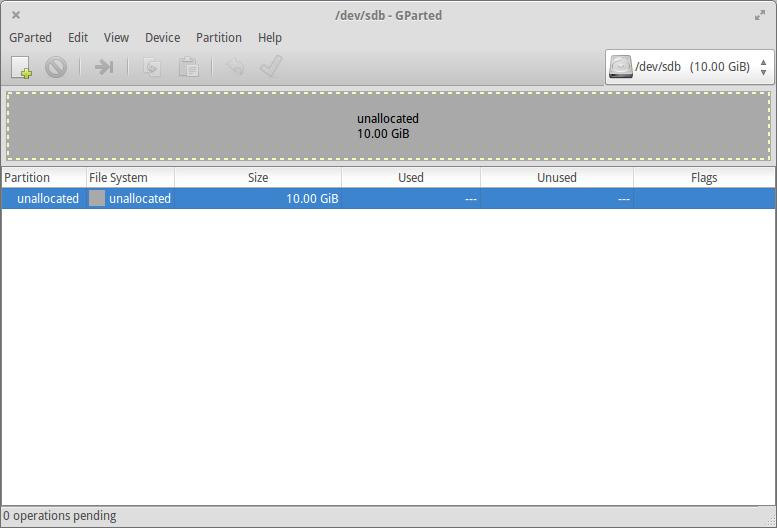The height and width of the screenshot is (528, 777).
Task: Click the unallocated block in disk map
Action: (x=388, y=126)
